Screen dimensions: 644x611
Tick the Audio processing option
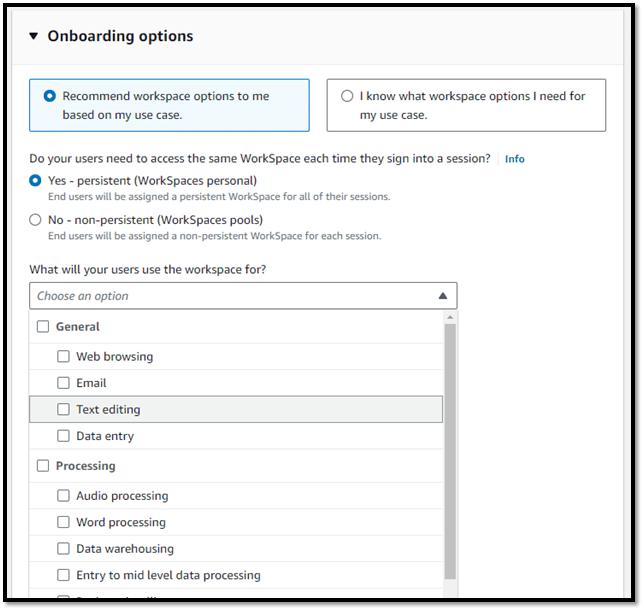[x=63, y=496]
